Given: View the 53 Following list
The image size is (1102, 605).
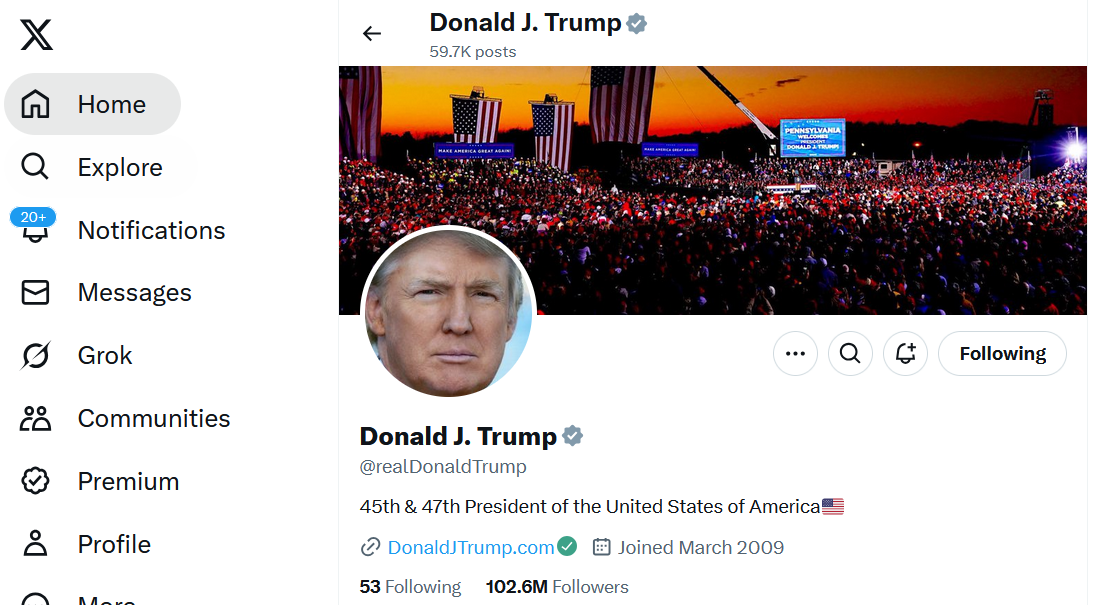Looking at the screenshot, I should pos(410,587).
